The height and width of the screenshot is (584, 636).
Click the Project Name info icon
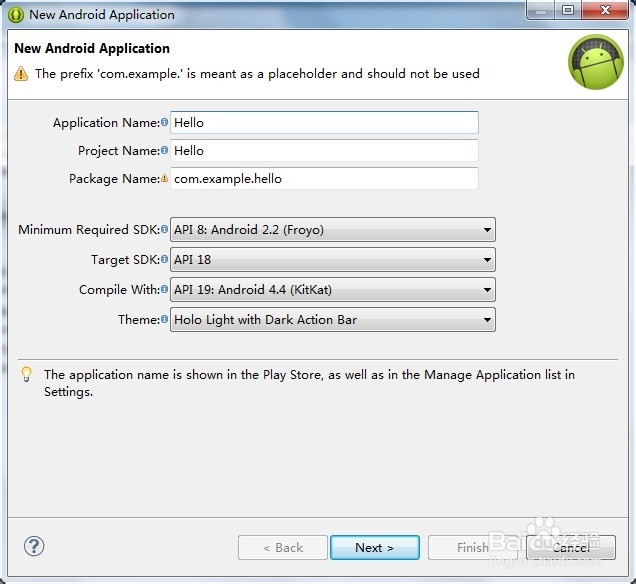(x=164, y=150)
